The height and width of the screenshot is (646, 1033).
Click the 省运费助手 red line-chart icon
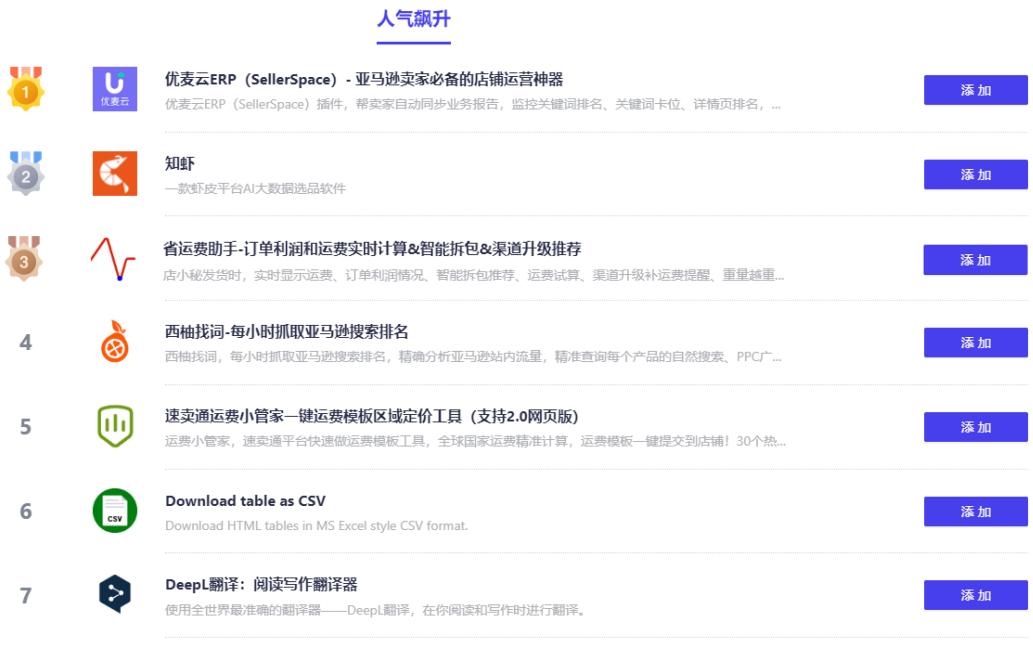(x=113, y=258)
